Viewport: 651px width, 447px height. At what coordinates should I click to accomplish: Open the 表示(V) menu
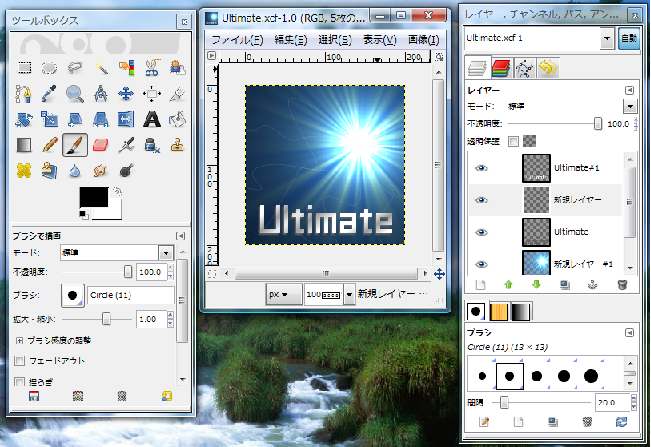(379, 40)
